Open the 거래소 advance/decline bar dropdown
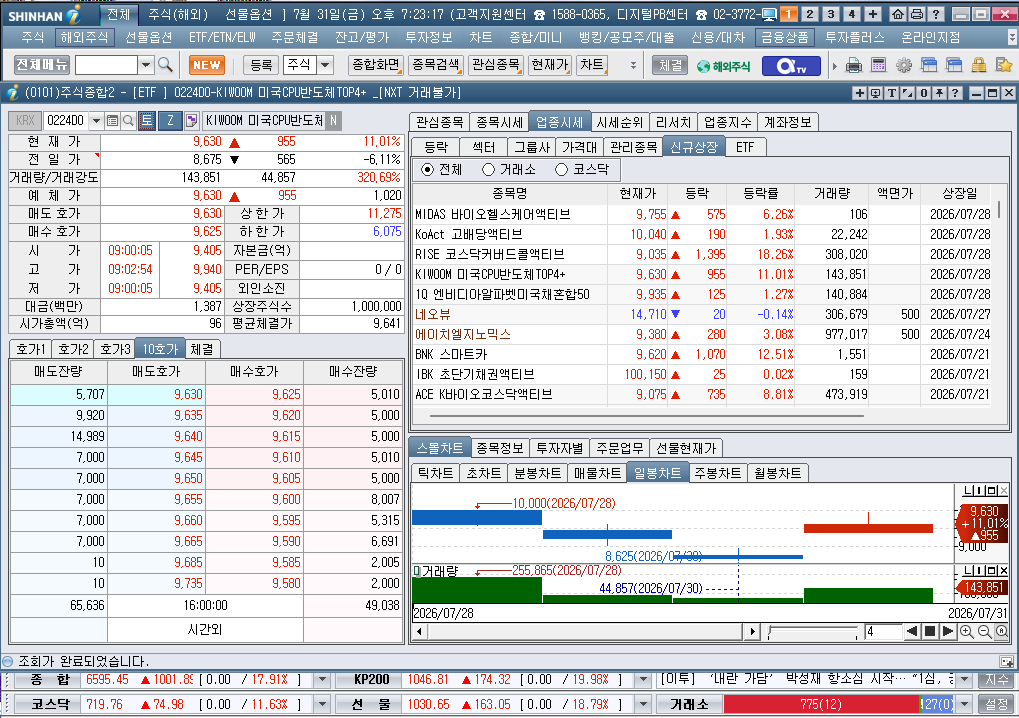The image size is (1019, 718). click(x=964, y=704)
